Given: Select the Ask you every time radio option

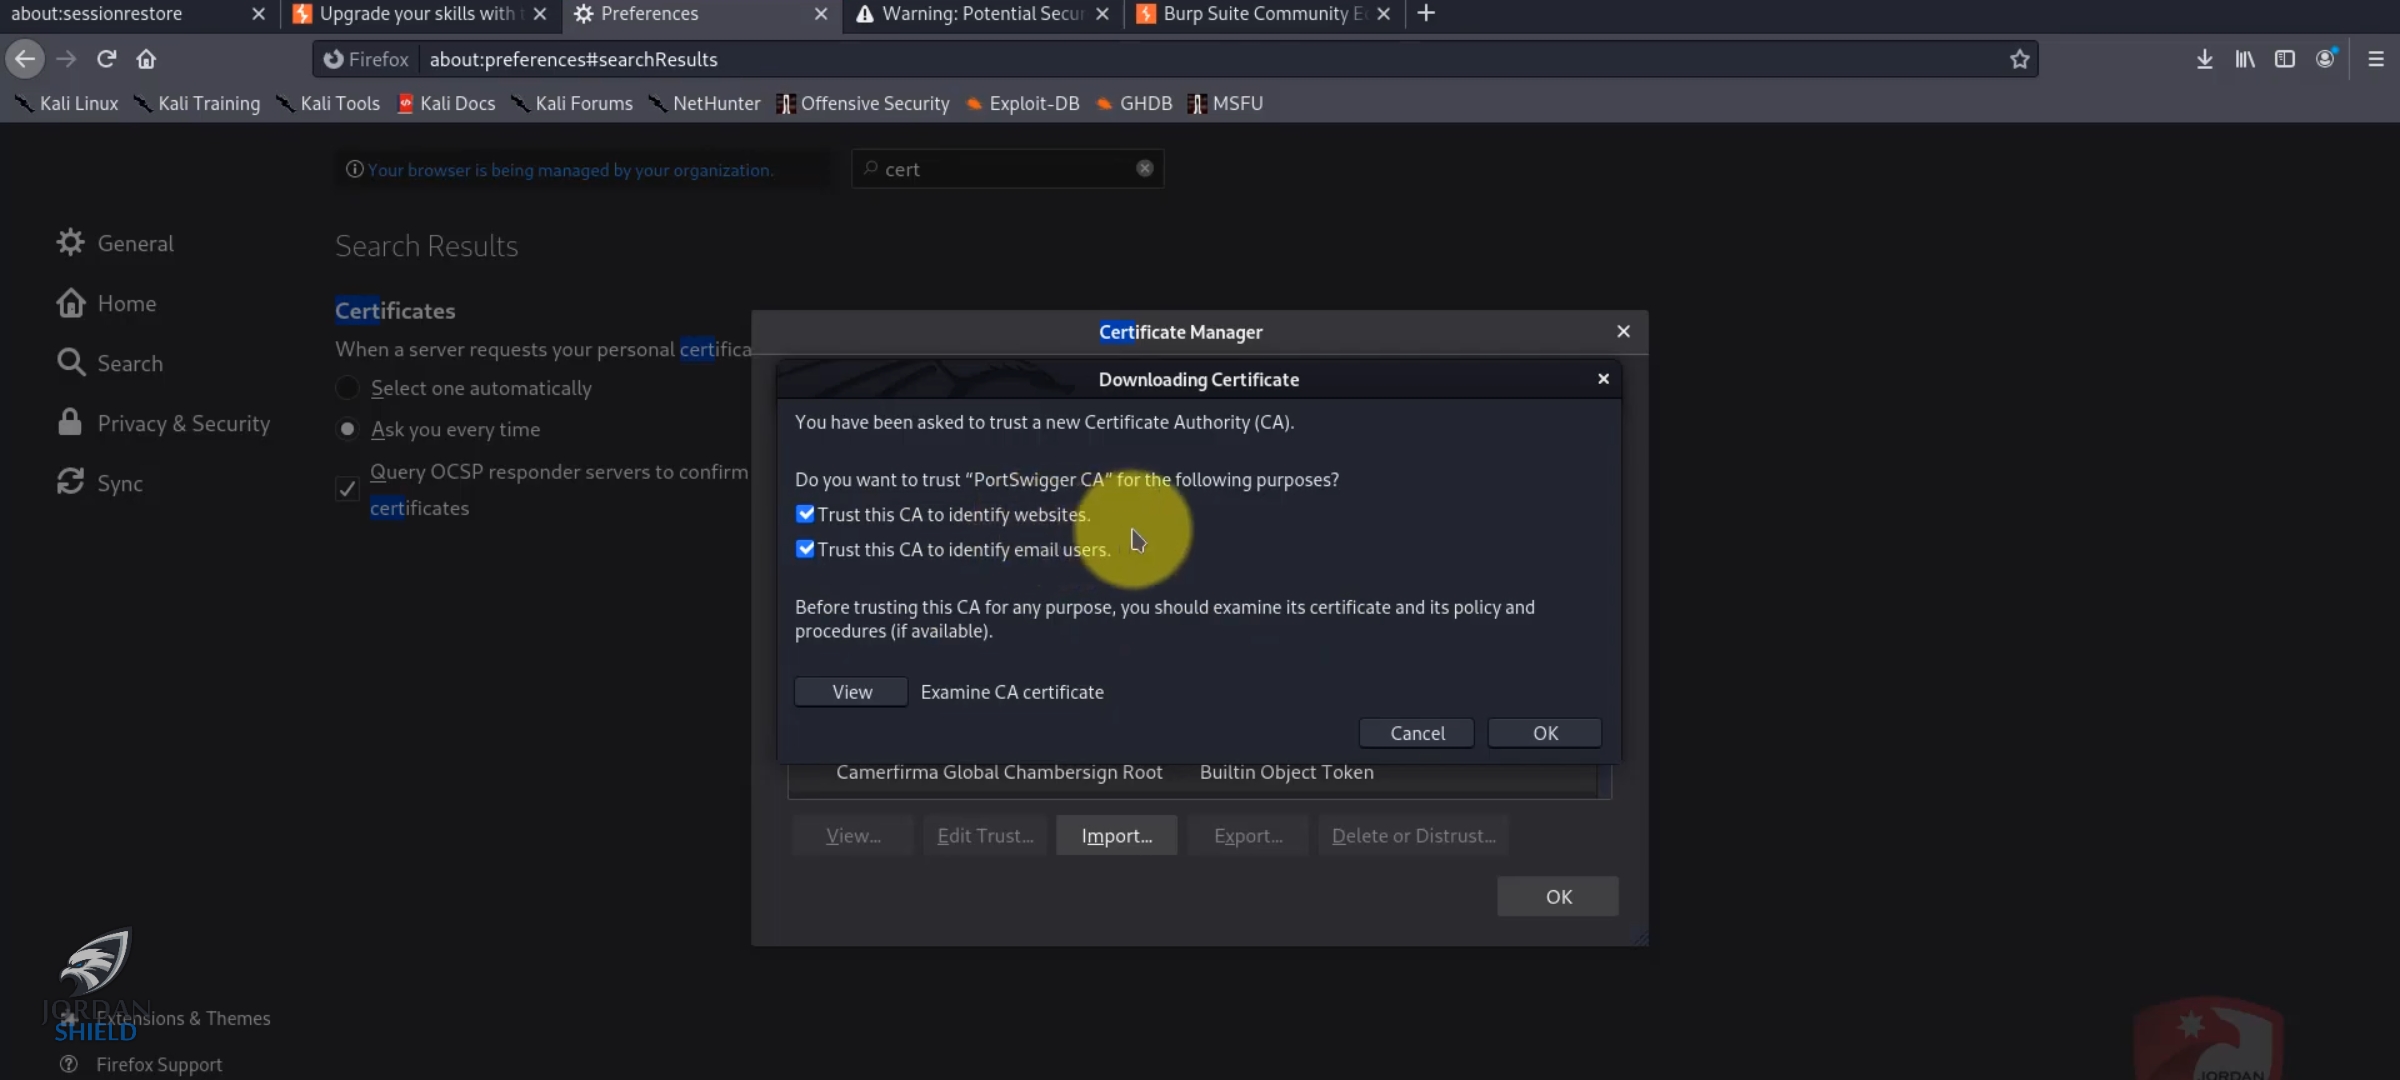Looking at the screenshot, I should coord(347,429).
